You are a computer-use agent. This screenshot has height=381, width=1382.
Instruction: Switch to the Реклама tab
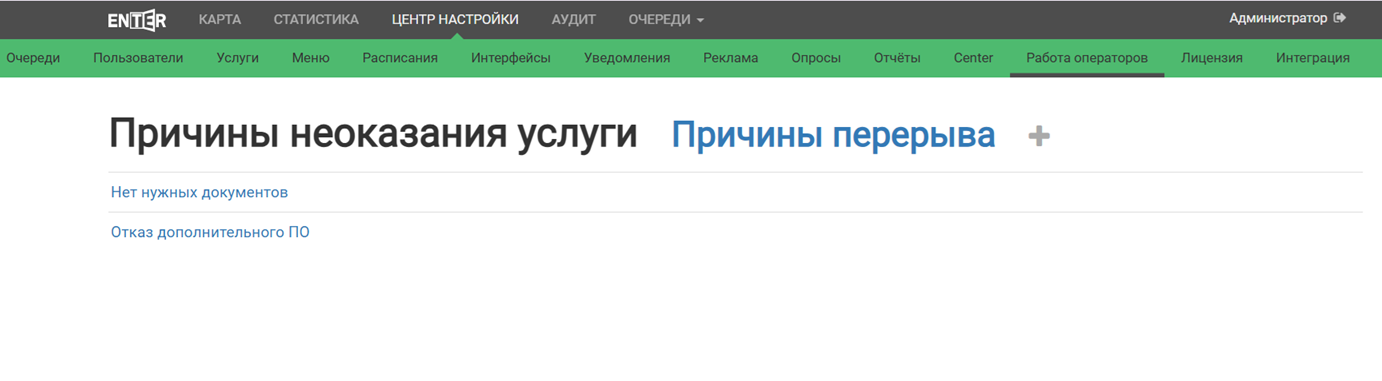(731, 58)
